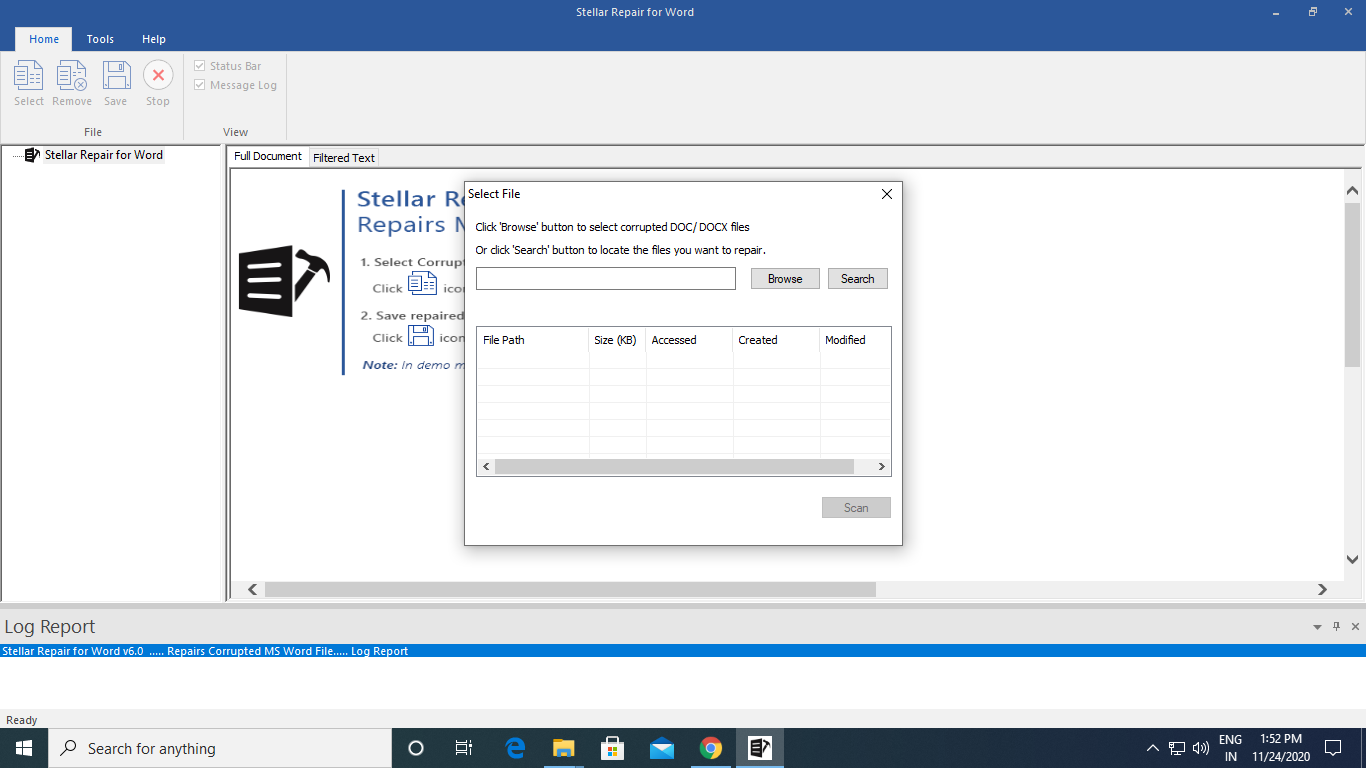Click the Scan button
Viewport: 1366px width, 768px height.
(x=856, y=508)
